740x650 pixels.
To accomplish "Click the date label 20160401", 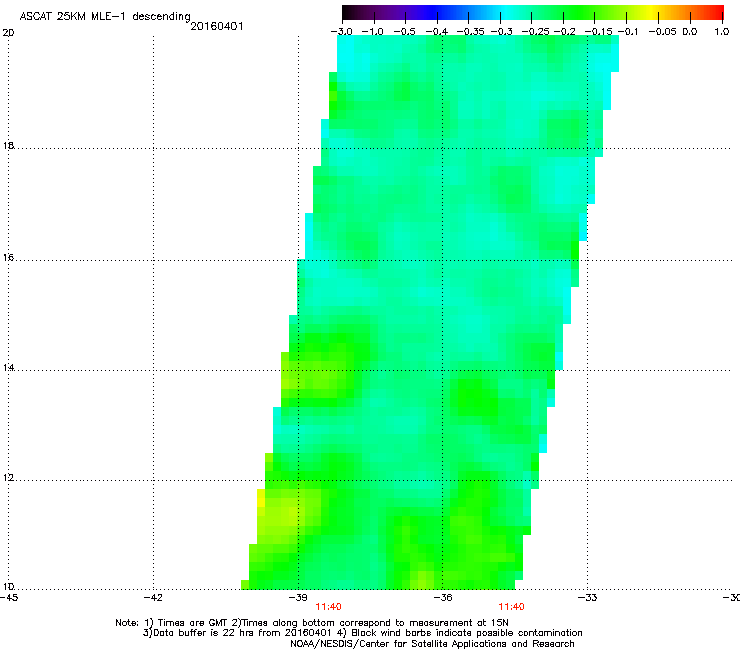I will coord(217,26).
